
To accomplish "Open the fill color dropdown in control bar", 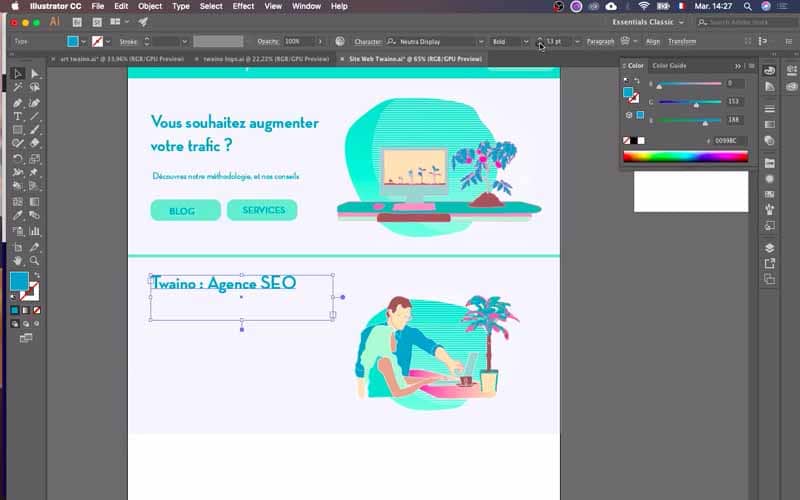I will click(83, 42).
